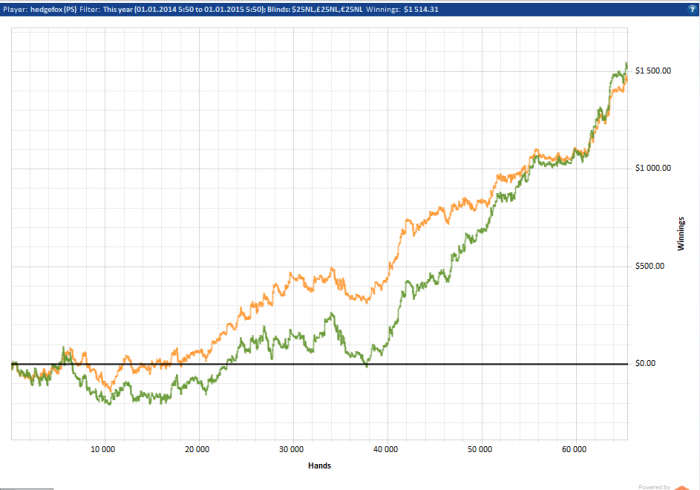This screenshot has height=490, width=700.
Task: Select the 40 000 hands tick label
Action: tap(385, 449)
